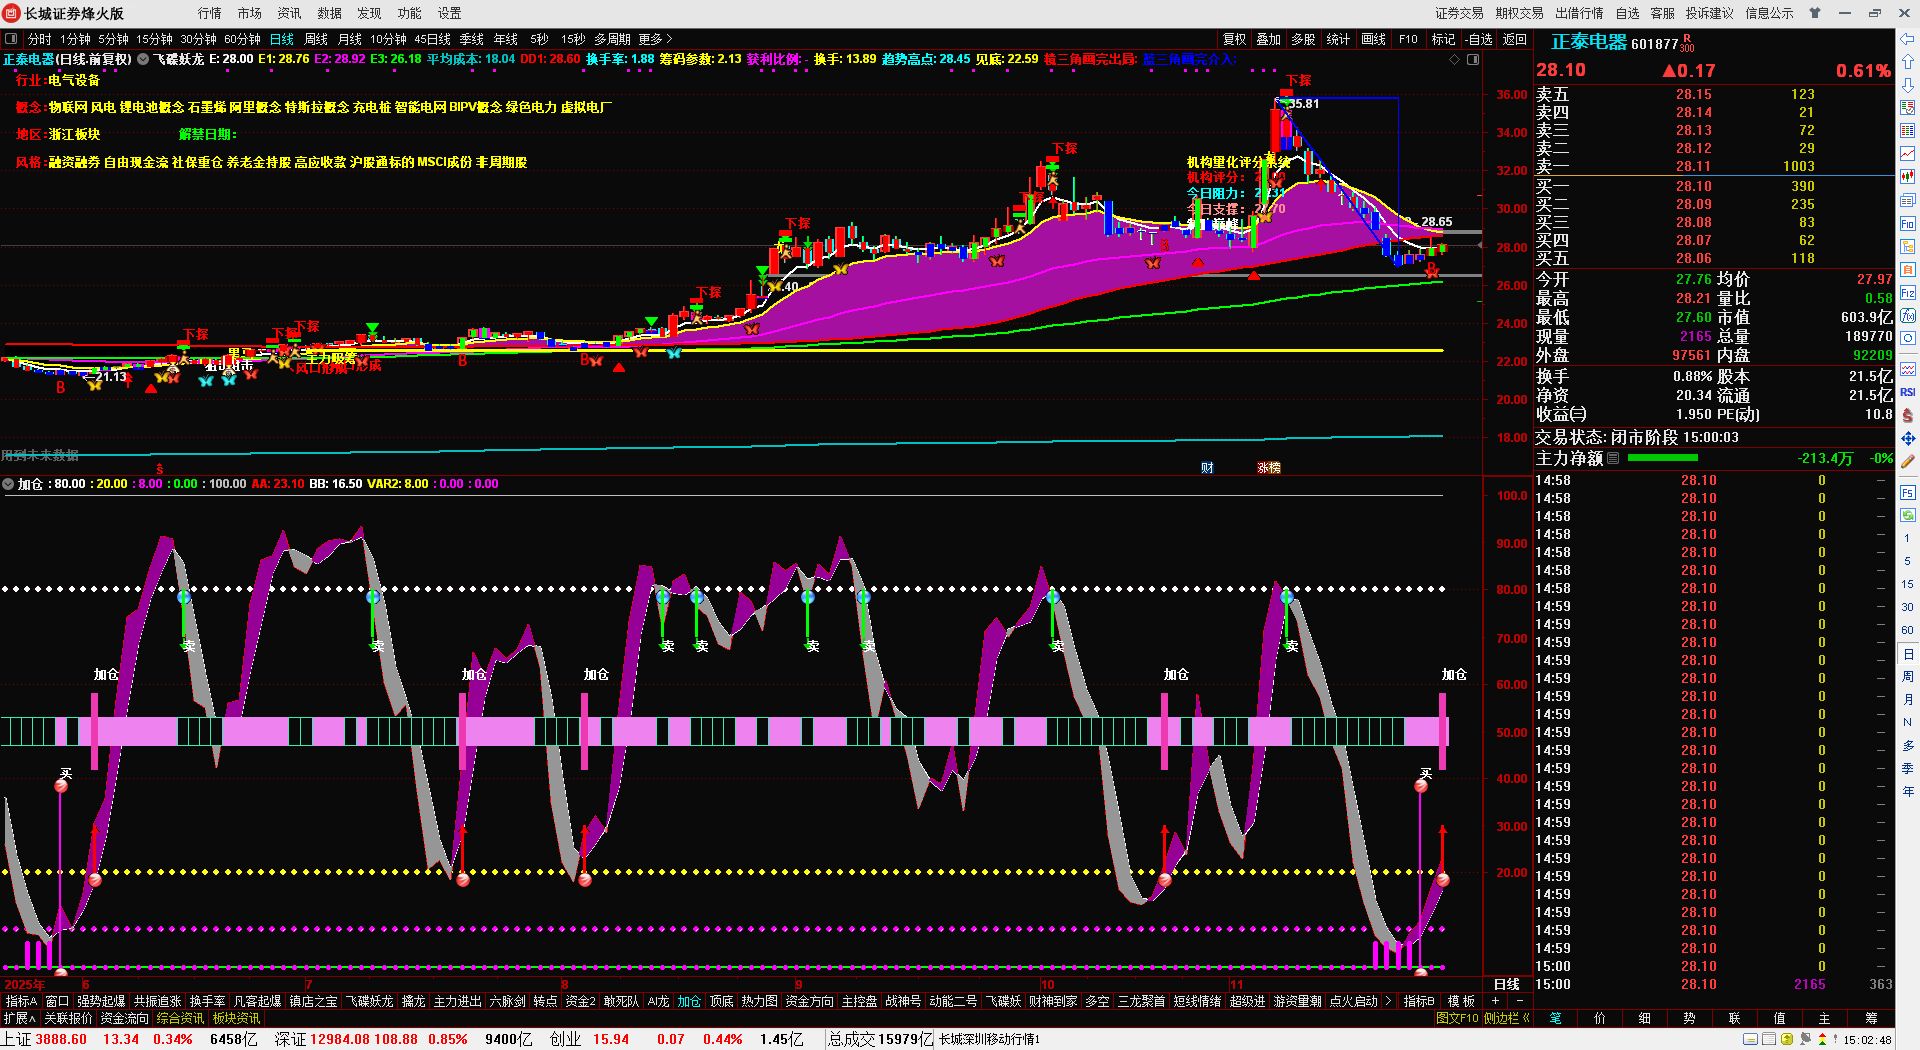Open the 投诉建议 link
Image resolution: width=1920 pixels, height=1050 pixels.
pyautogui.click(x=1710, y=13)
